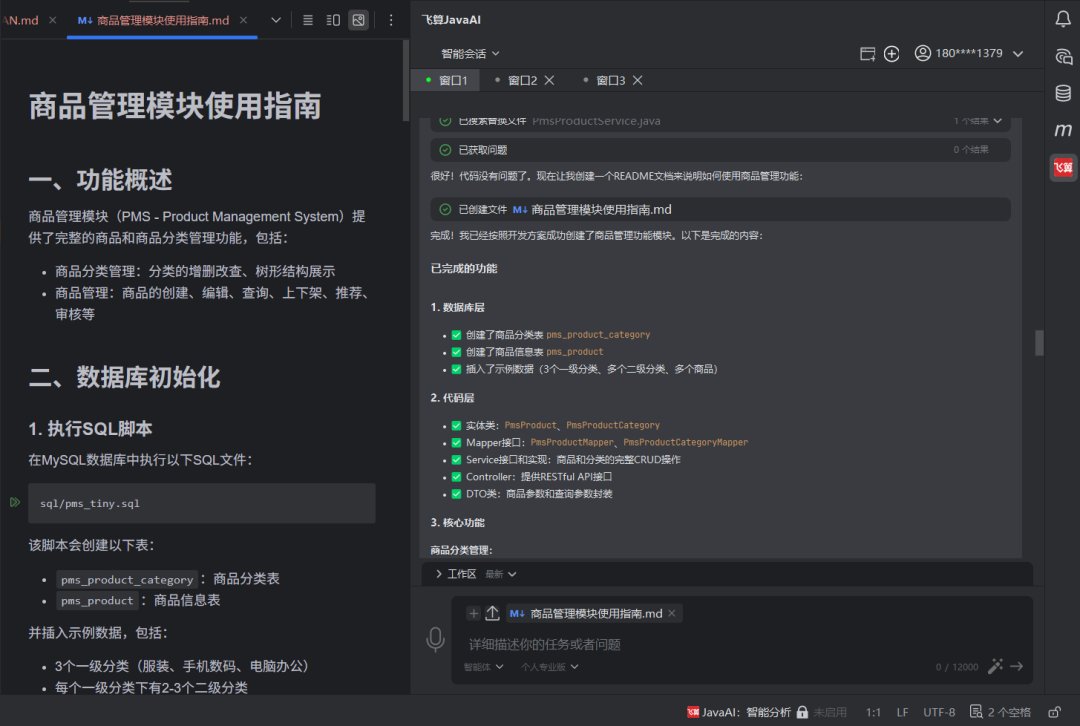The height and width of the screenshot is (726, 1080).
Task: Click the microphone voice input icon
Action: tap(435, 639)
